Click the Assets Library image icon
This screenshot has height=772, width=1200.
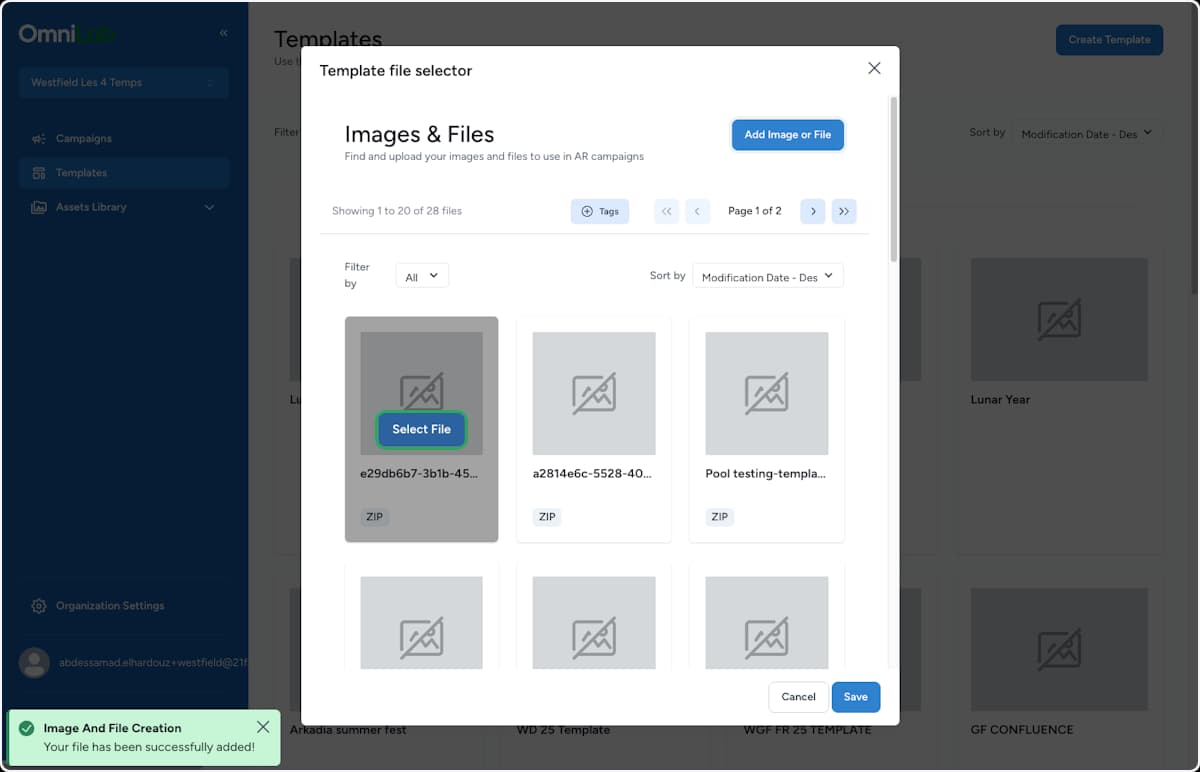(39, 207)
